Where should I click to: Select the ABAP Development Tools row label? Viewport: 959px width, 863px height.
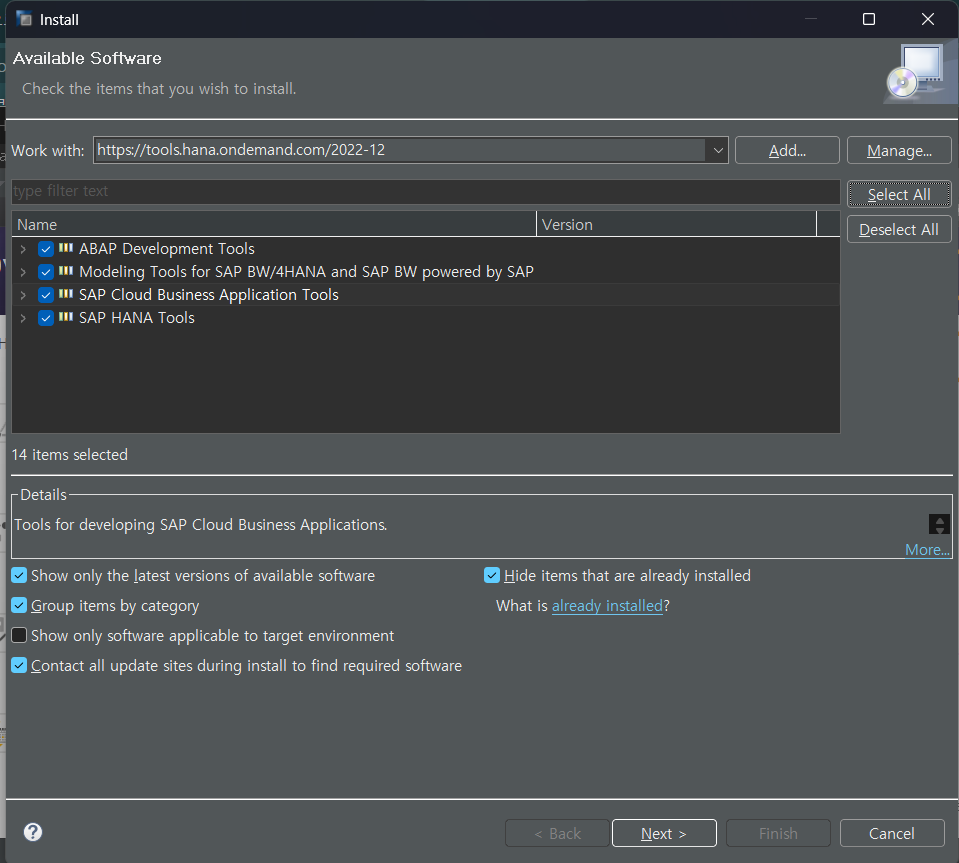tap(167, 249)
